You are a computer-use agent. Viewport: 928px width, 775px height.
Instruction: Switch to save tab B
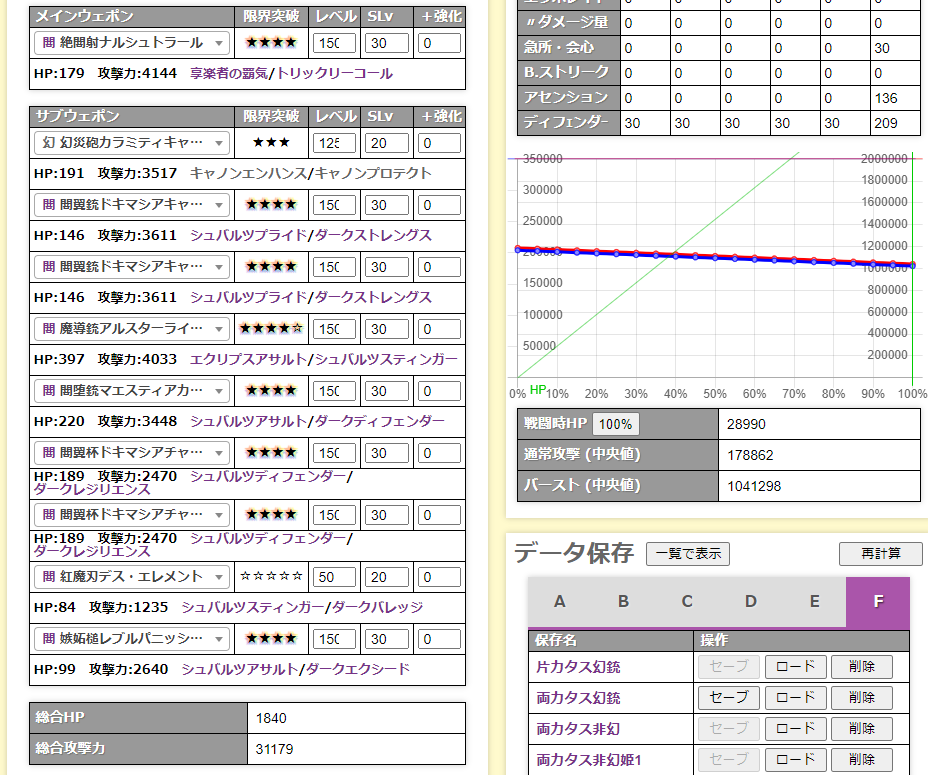point(623,602)
